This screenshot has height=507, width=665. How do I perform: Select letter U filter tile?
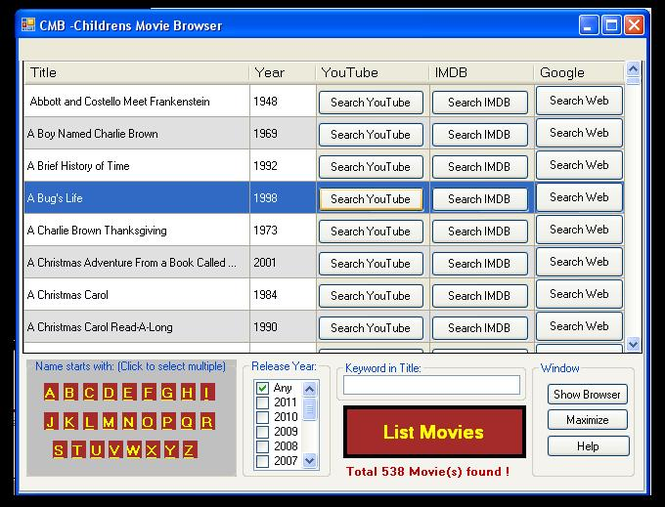pyautogui.click(x=96, y=450)
